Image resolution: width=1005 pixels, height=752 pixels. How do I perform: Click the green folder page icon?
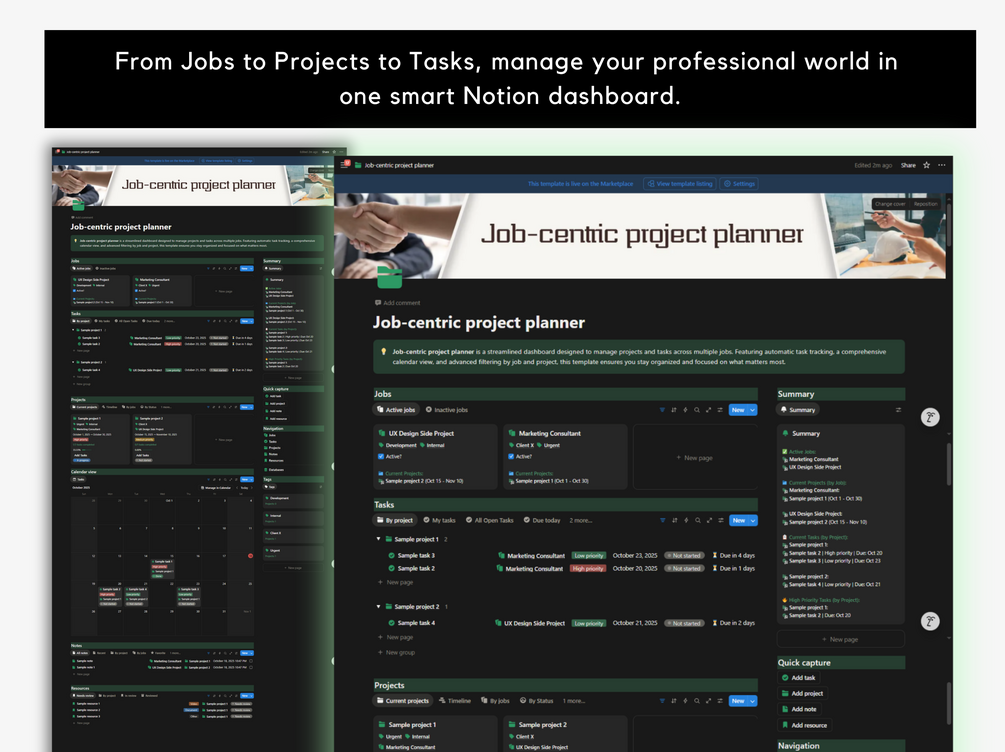point(390,278)
